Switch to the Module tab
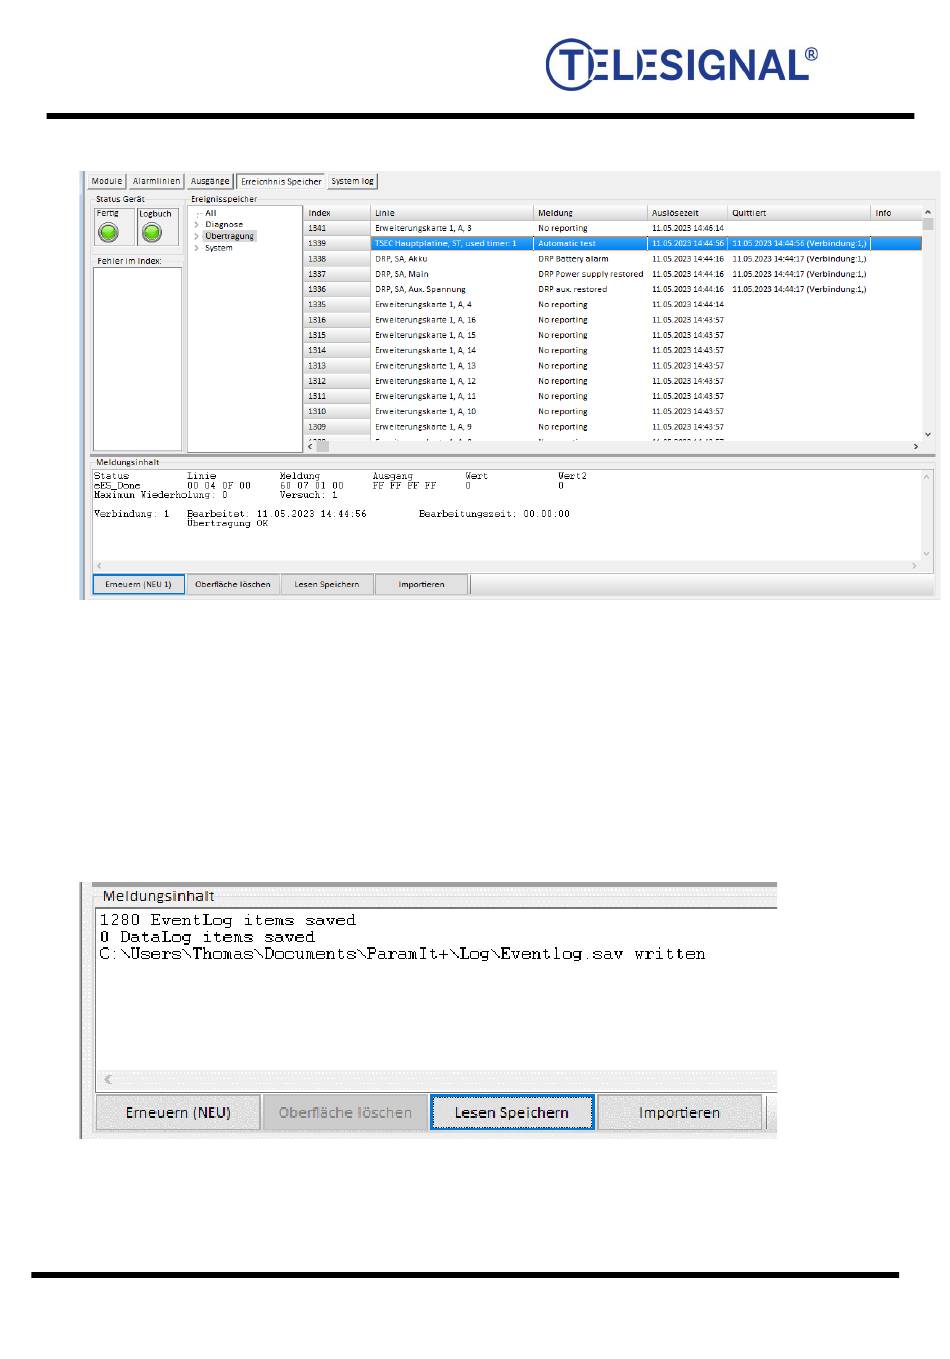This screenshot has height=1359, width=950. coord(106,181)
